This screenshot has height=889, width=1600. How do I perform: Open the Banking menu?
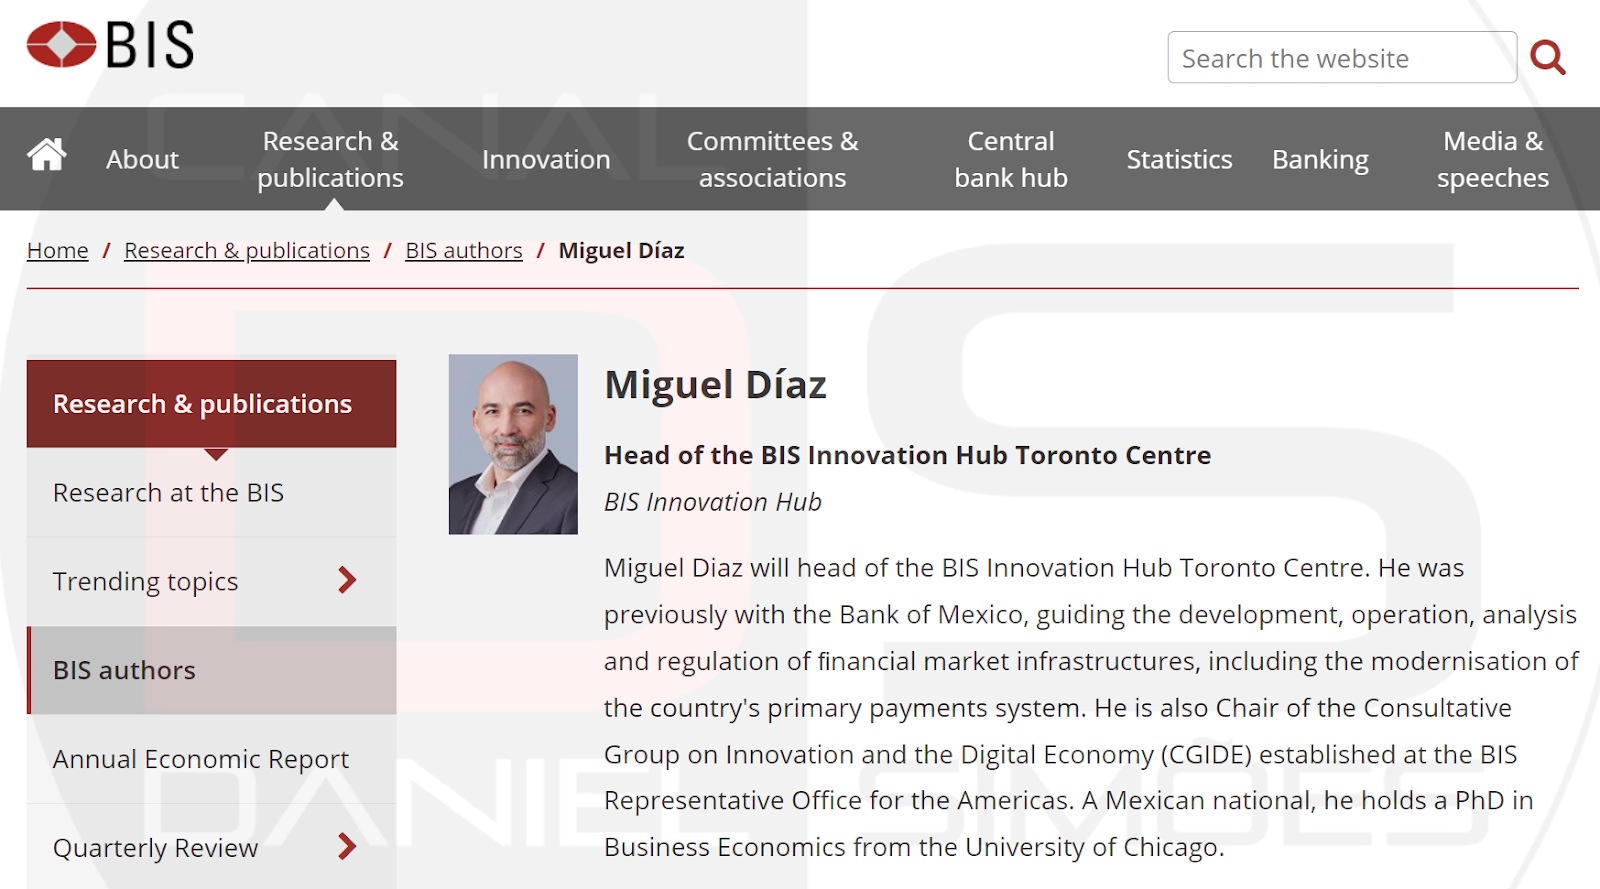[x=1320, y=160]
